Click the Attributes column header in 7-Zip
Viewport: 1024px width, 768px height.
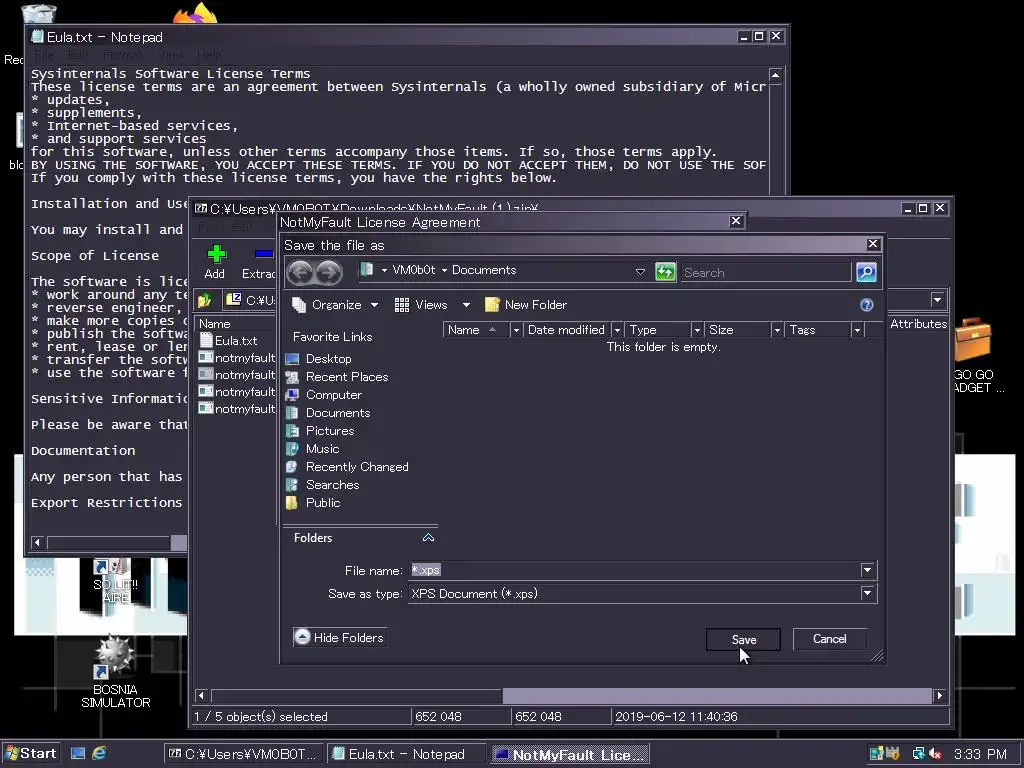pyautogui.click(x=918, y=323)
